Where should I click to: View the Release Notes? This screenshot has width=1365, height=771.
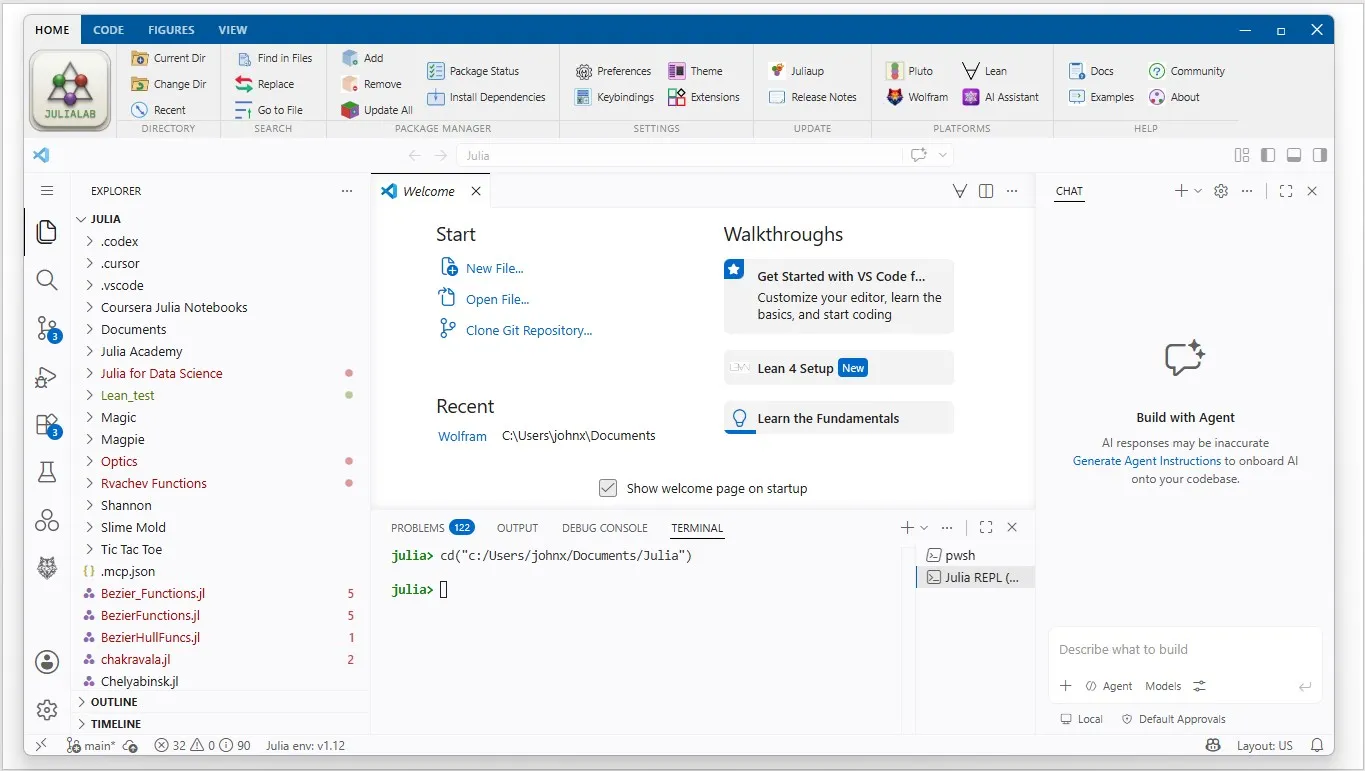coord(813,97)
